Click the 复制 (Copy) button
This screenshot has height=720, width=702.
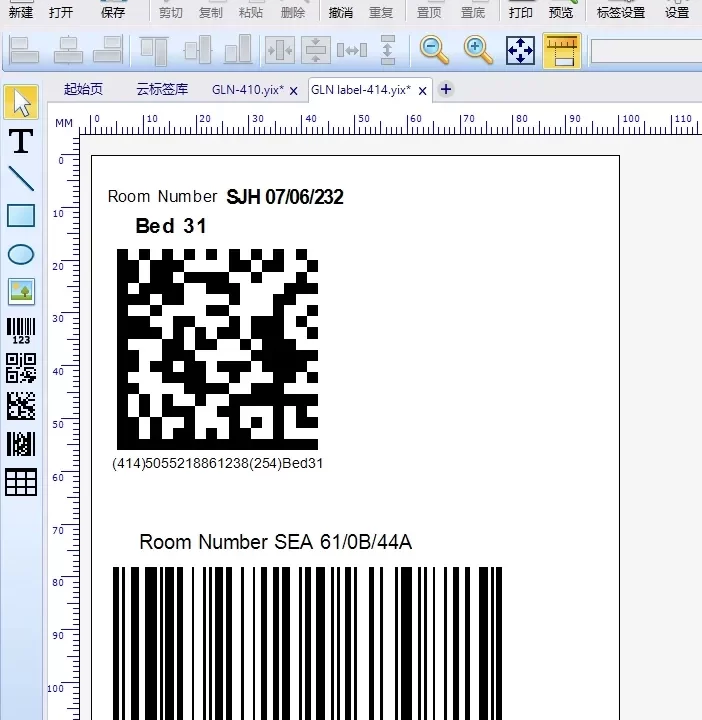pos(211,12)
